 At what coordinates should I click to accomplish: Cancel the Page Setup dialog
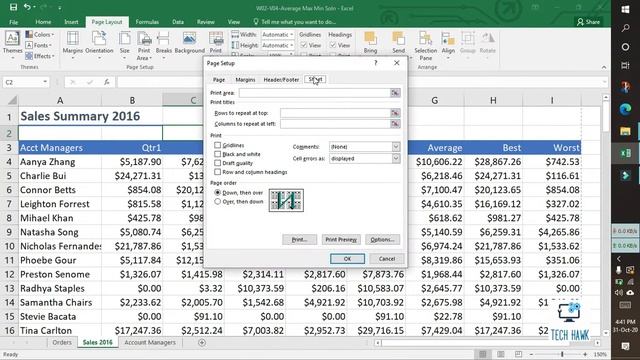click(x=387, y=259)
